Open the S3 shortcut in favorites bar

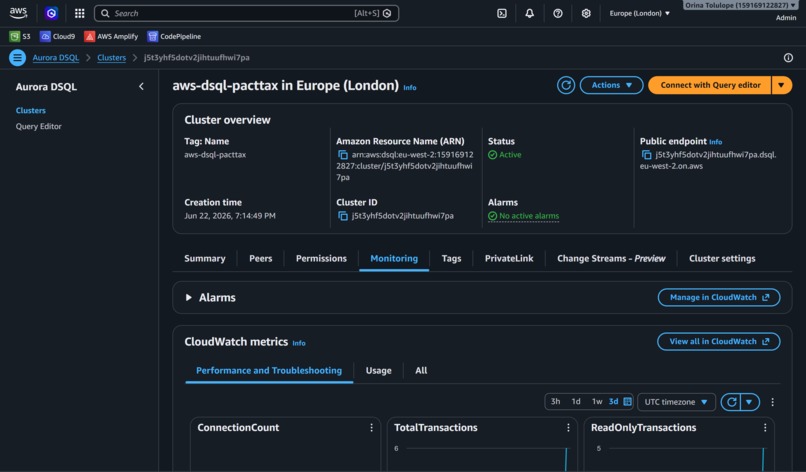tap(20, 37)
